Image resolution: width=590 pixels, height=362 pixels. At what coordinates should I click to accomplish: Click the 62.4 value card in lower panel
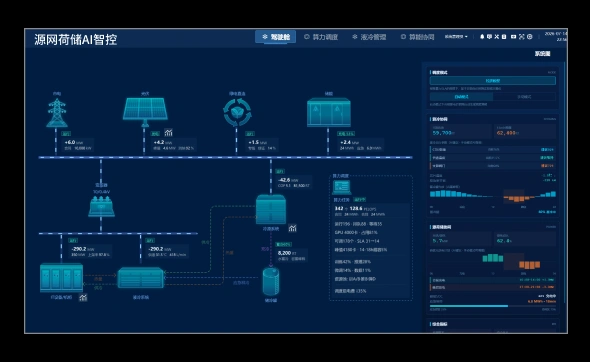point(525,239)
